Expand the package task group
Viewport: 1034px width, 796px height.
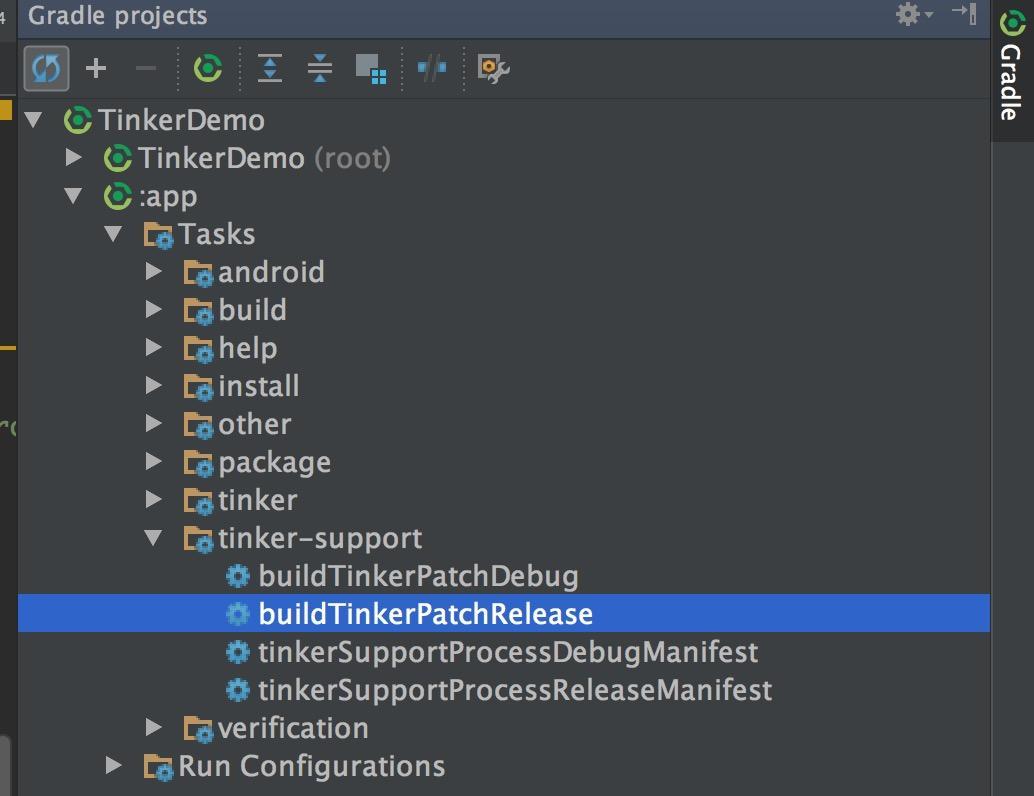[x=154, y=462]
